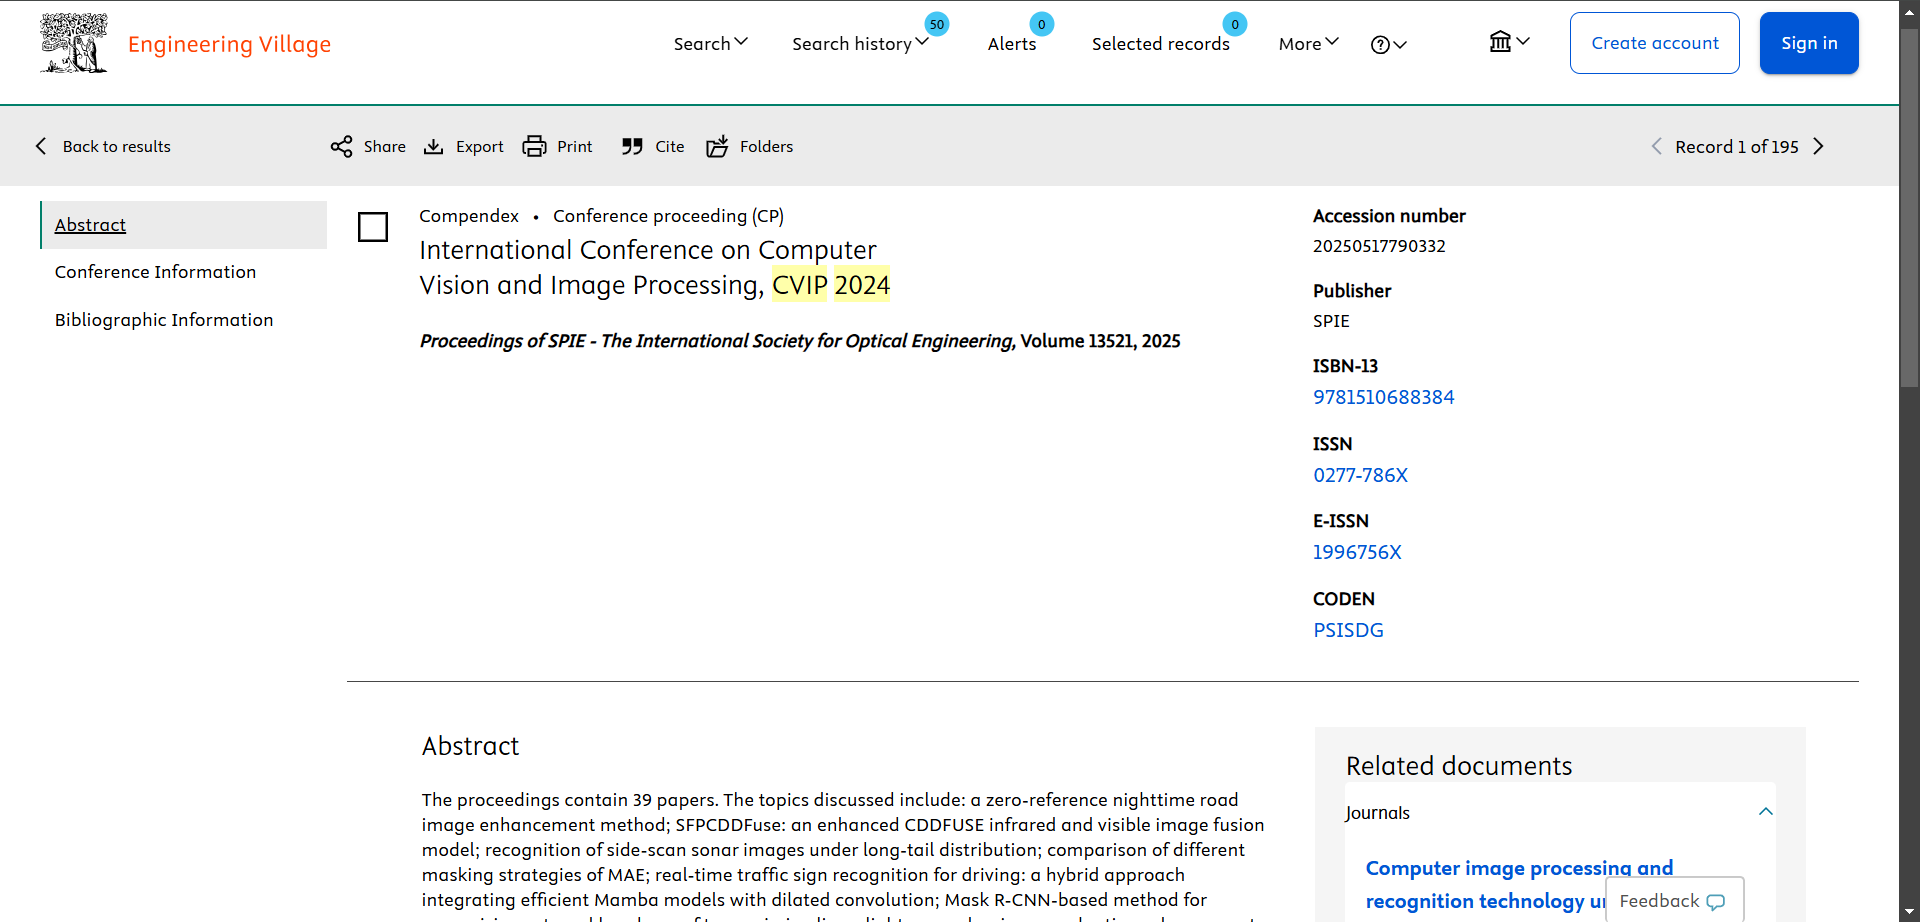Click the publisher value SPIE
Image resolution: width=1920 pixels, height=922 pixels.
1331,321
